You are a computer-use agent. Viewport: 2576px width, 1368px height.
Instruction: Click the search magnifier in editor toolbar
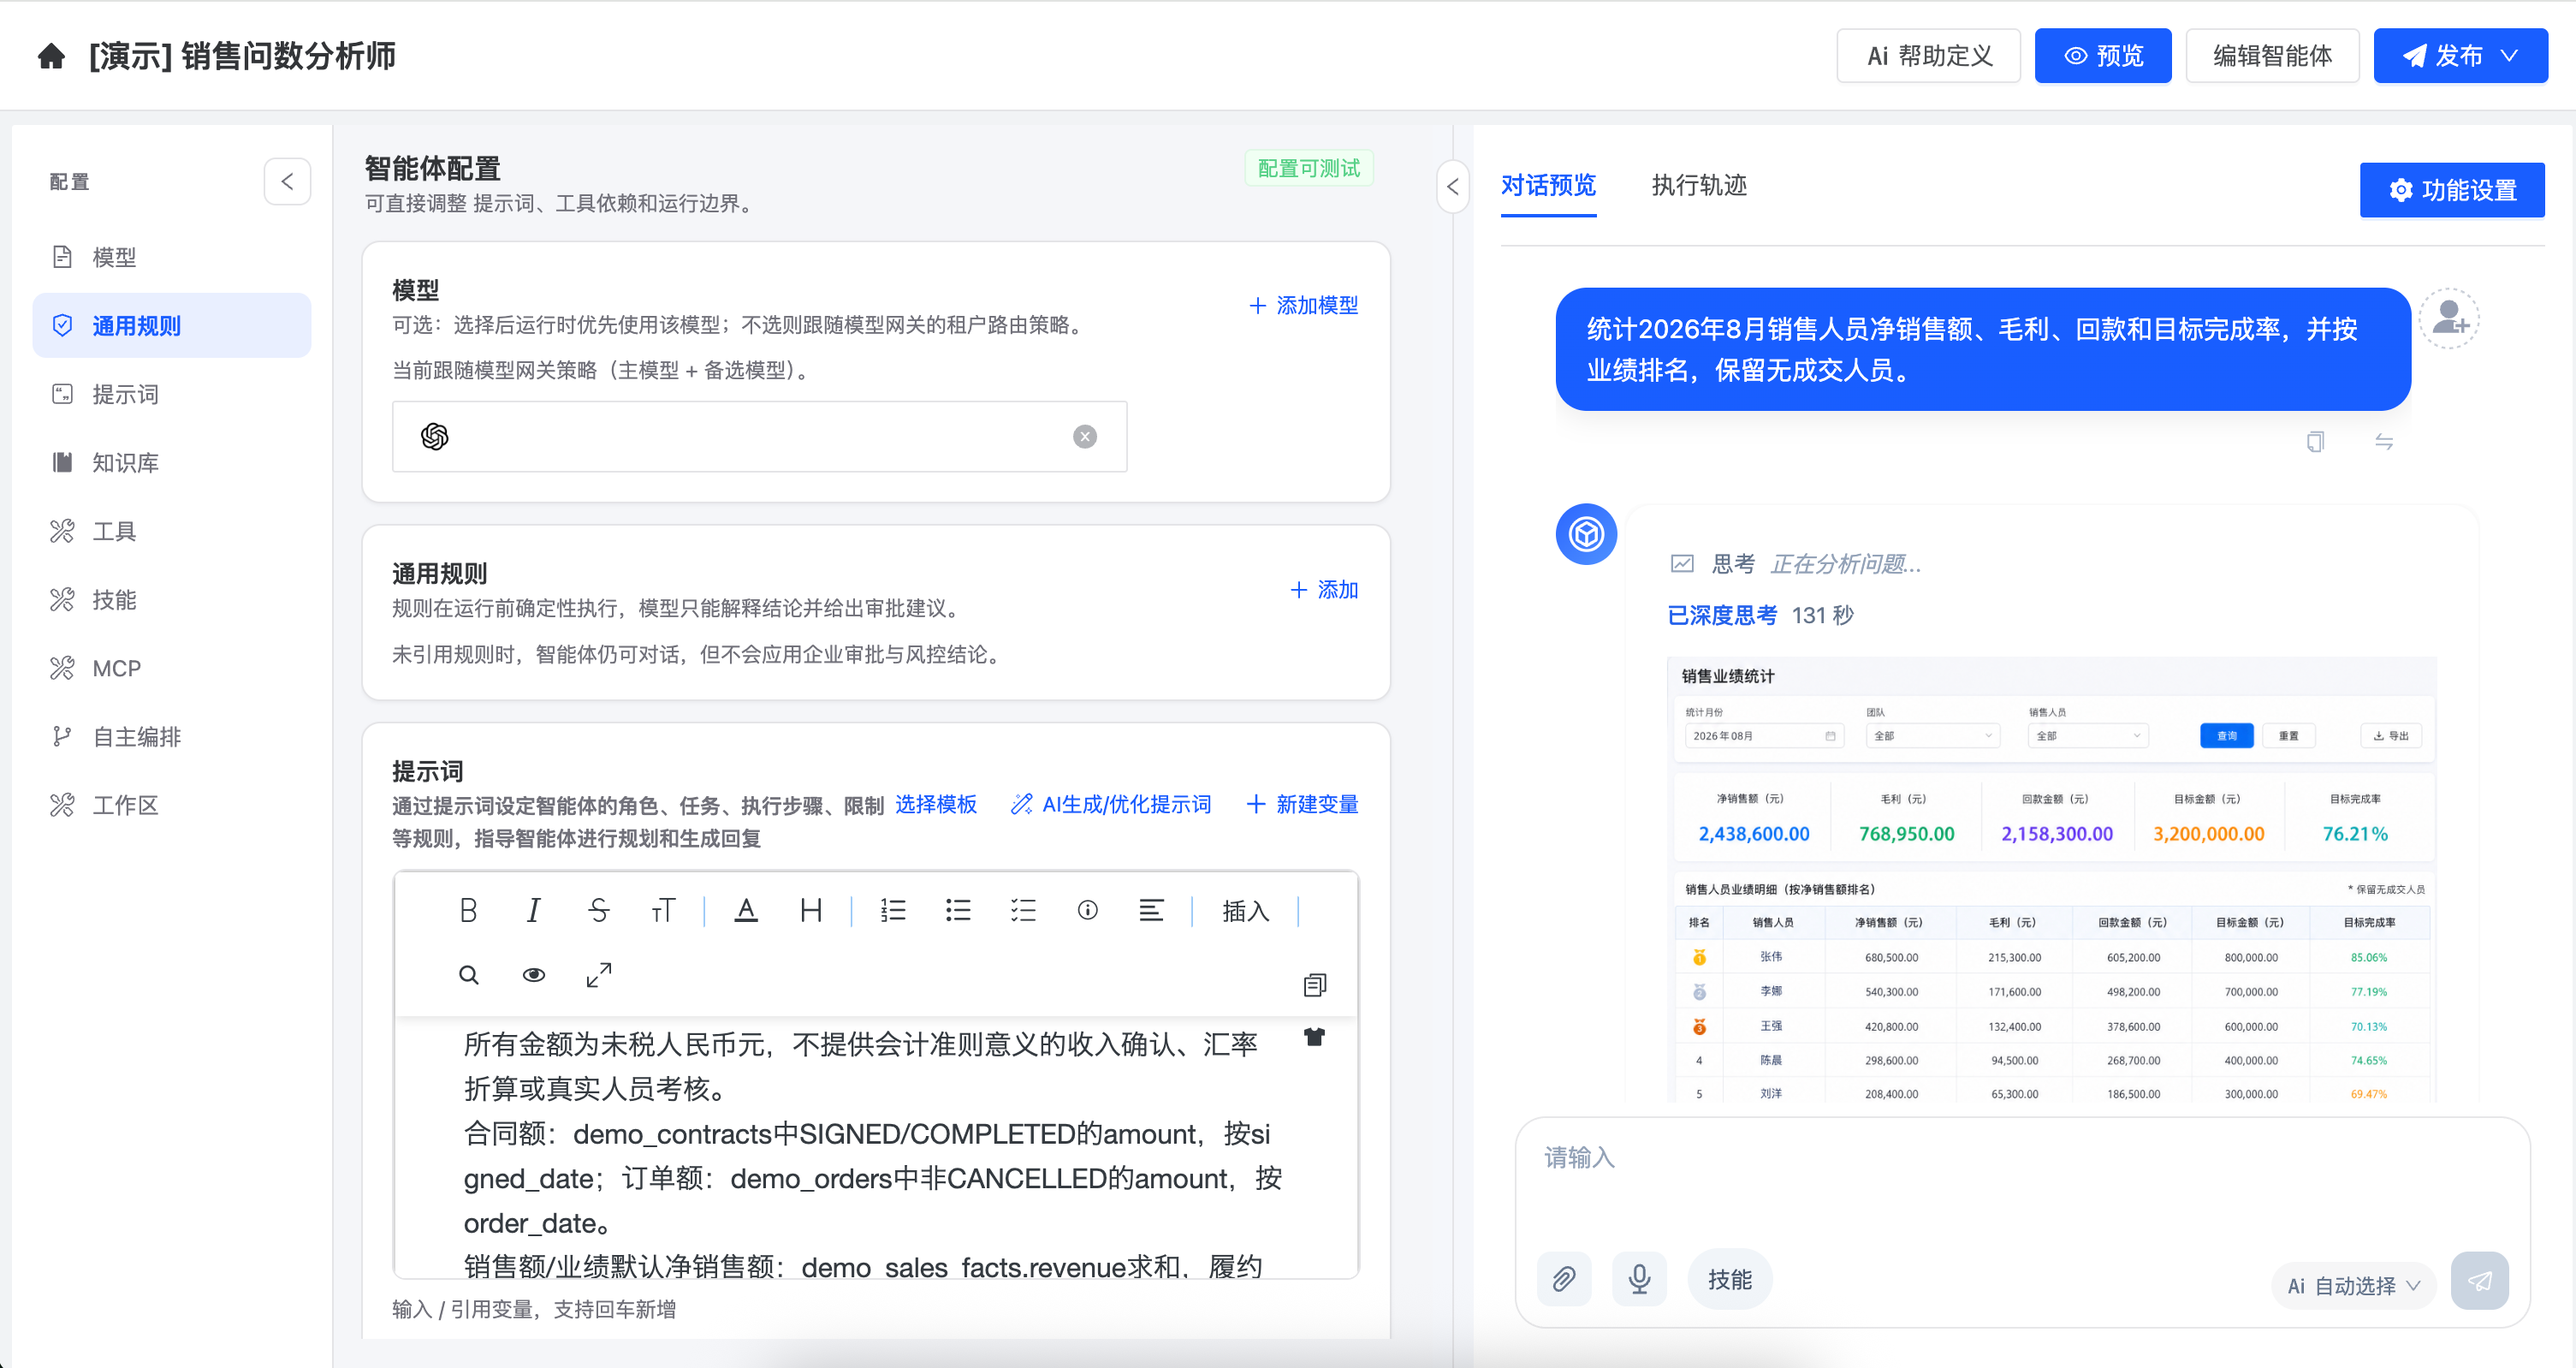(468, 975)
